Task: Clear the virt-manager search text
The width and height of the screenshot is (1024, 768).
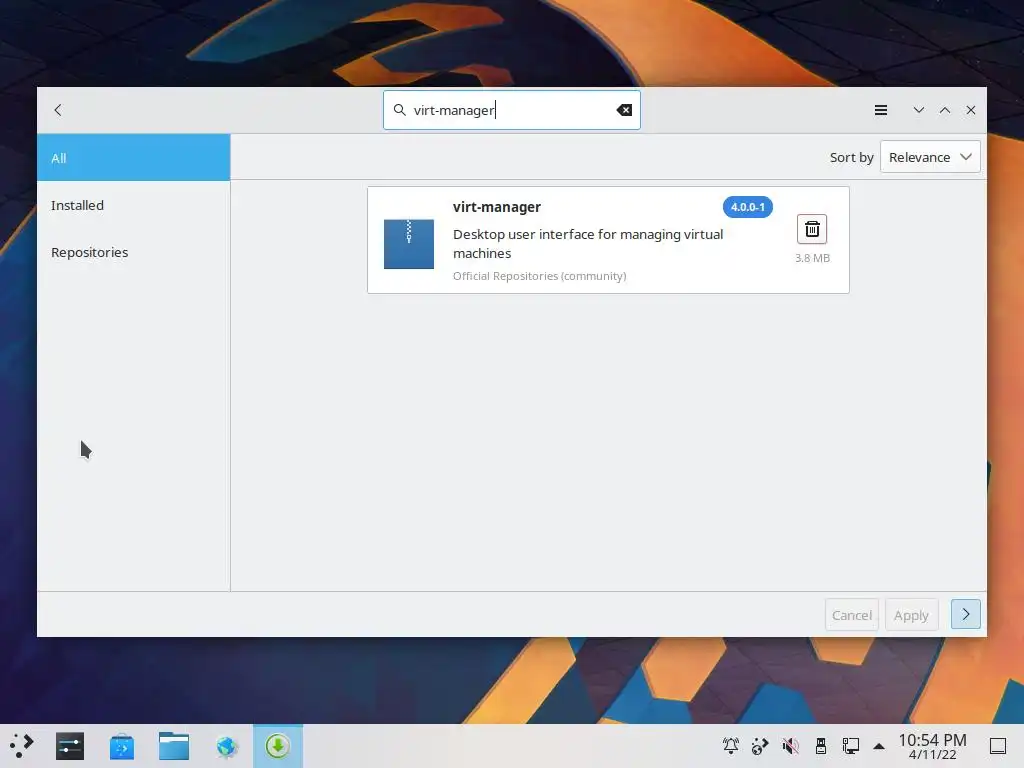Action: (x=624, y=110)
